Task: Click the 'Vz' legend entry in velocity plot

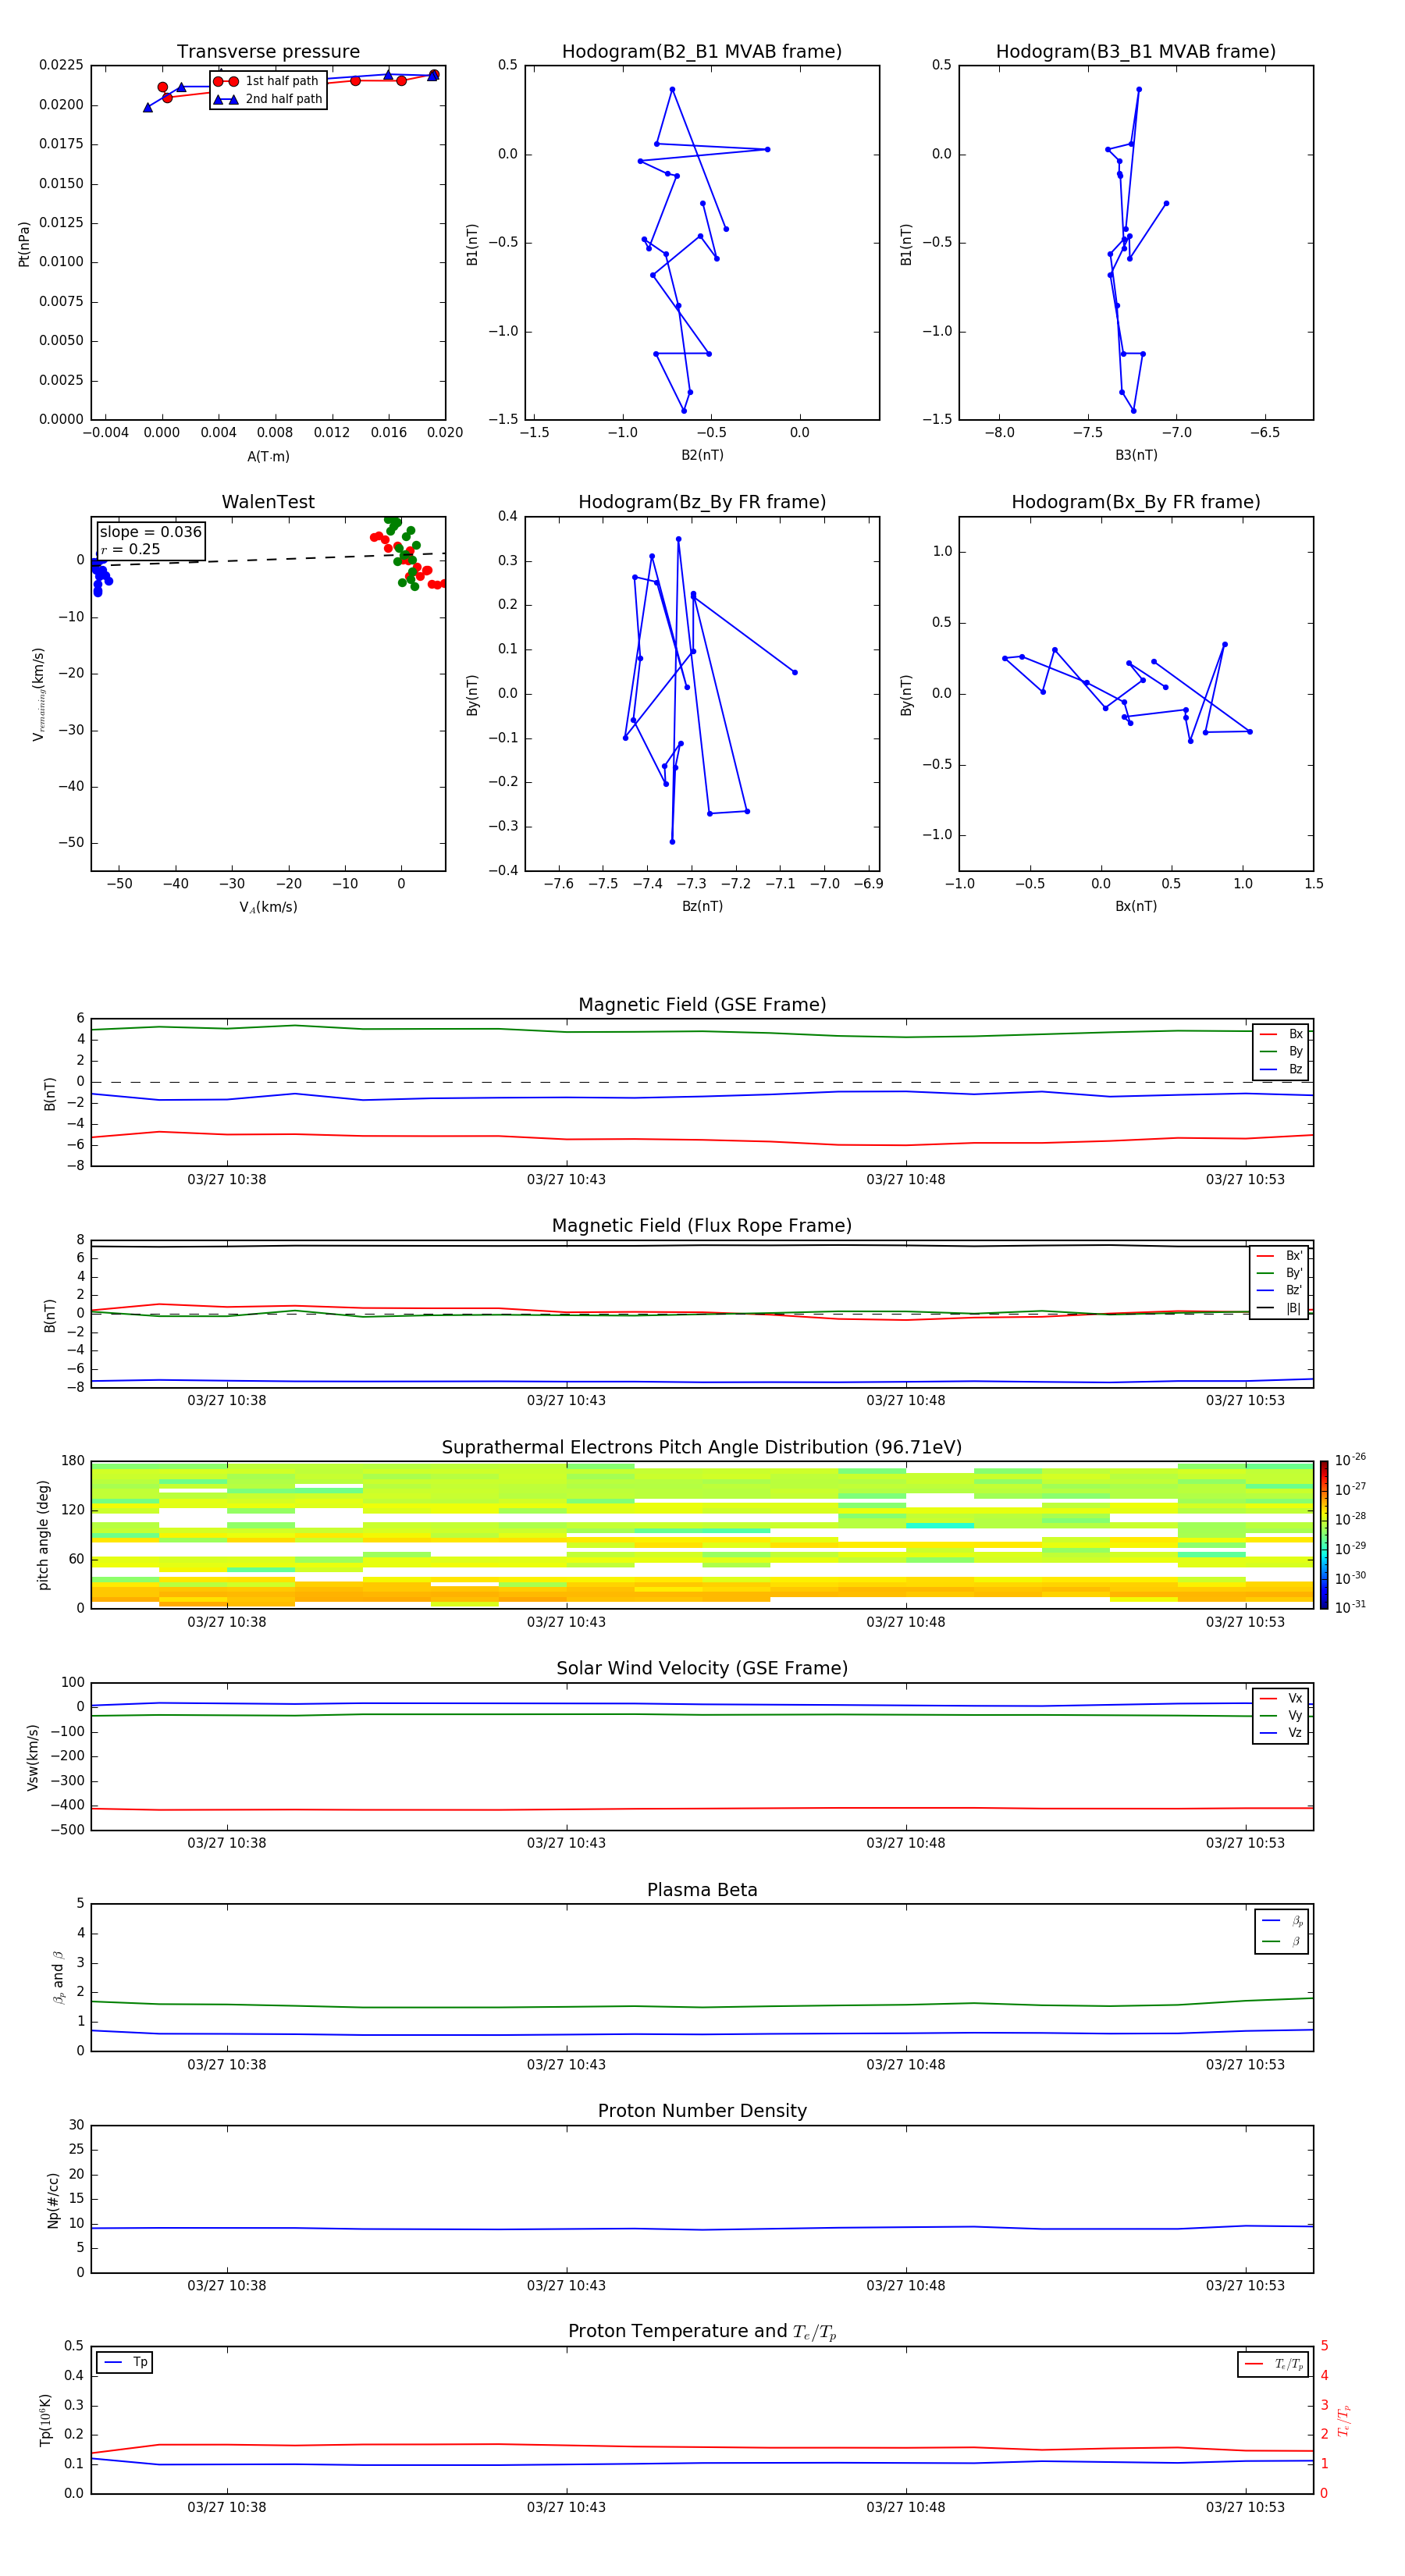Action: [x=1281, y=1733]
